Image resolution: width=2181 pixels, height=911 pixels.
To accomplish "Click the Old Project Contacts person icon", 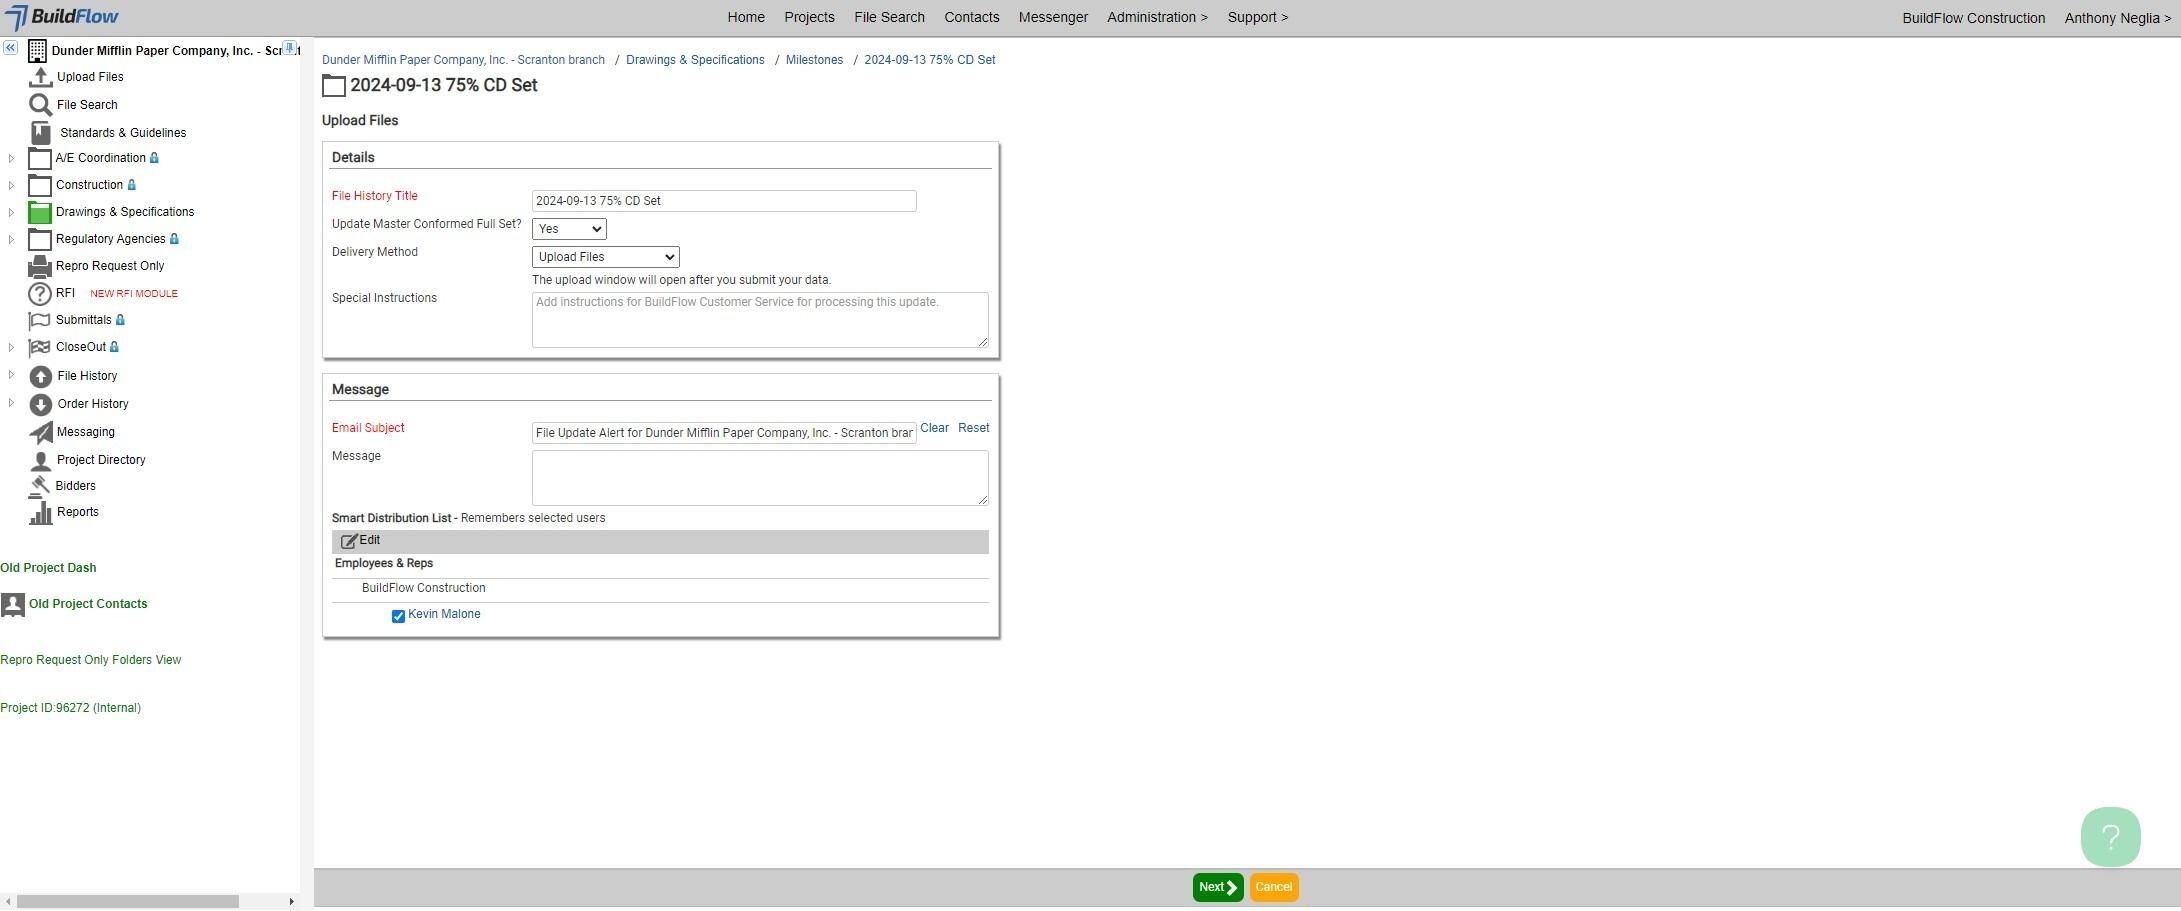I will (13, 605).
